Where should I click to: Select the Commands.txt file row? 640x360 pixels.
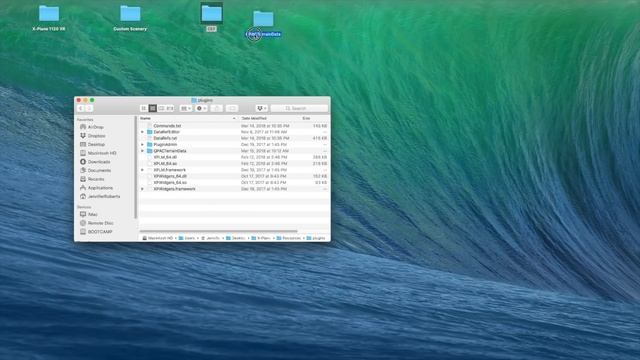pos(234,126)
